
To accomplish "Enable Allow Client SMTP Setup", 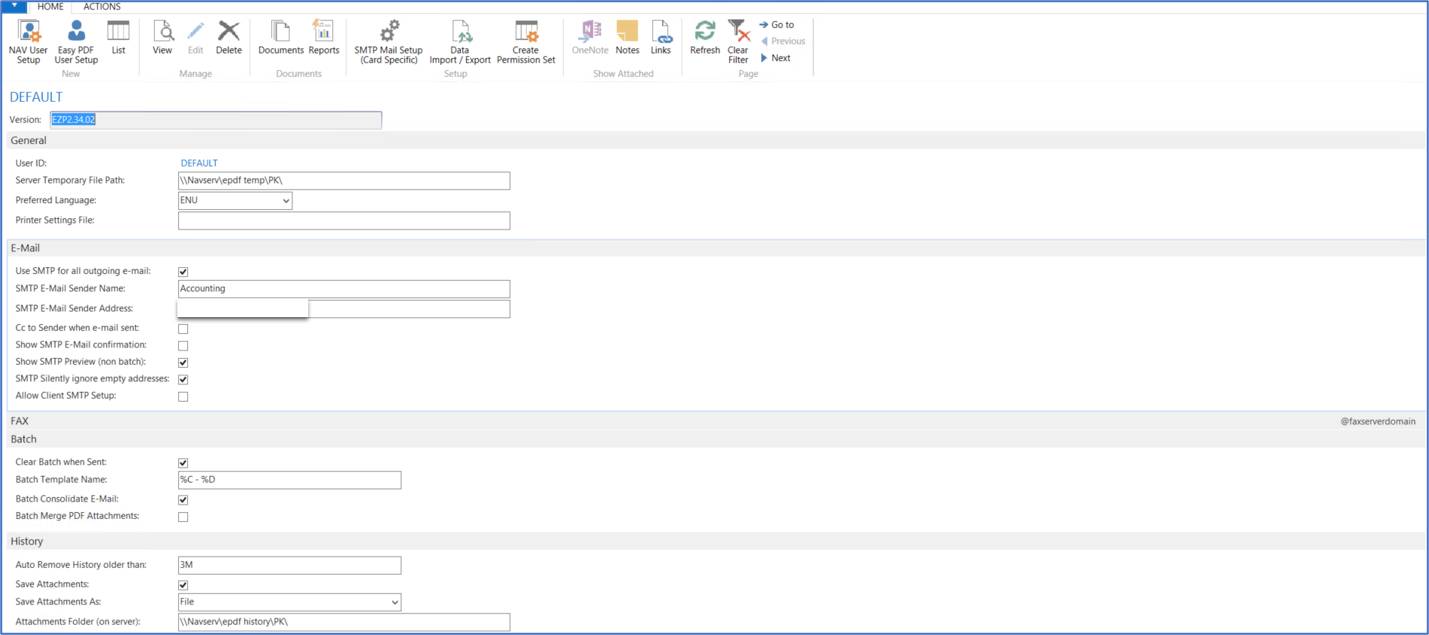I will (x=183, y=397).
